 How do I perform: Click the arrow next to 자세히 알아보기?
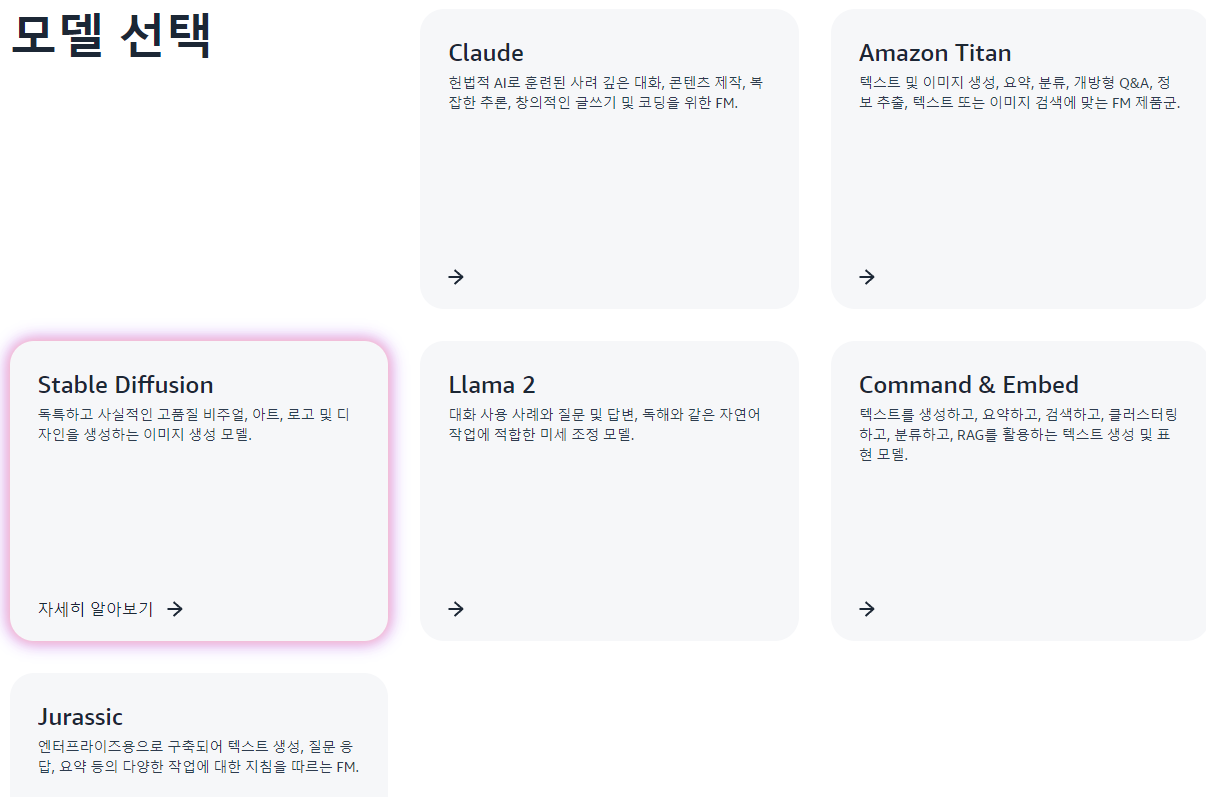coord(176,608)
